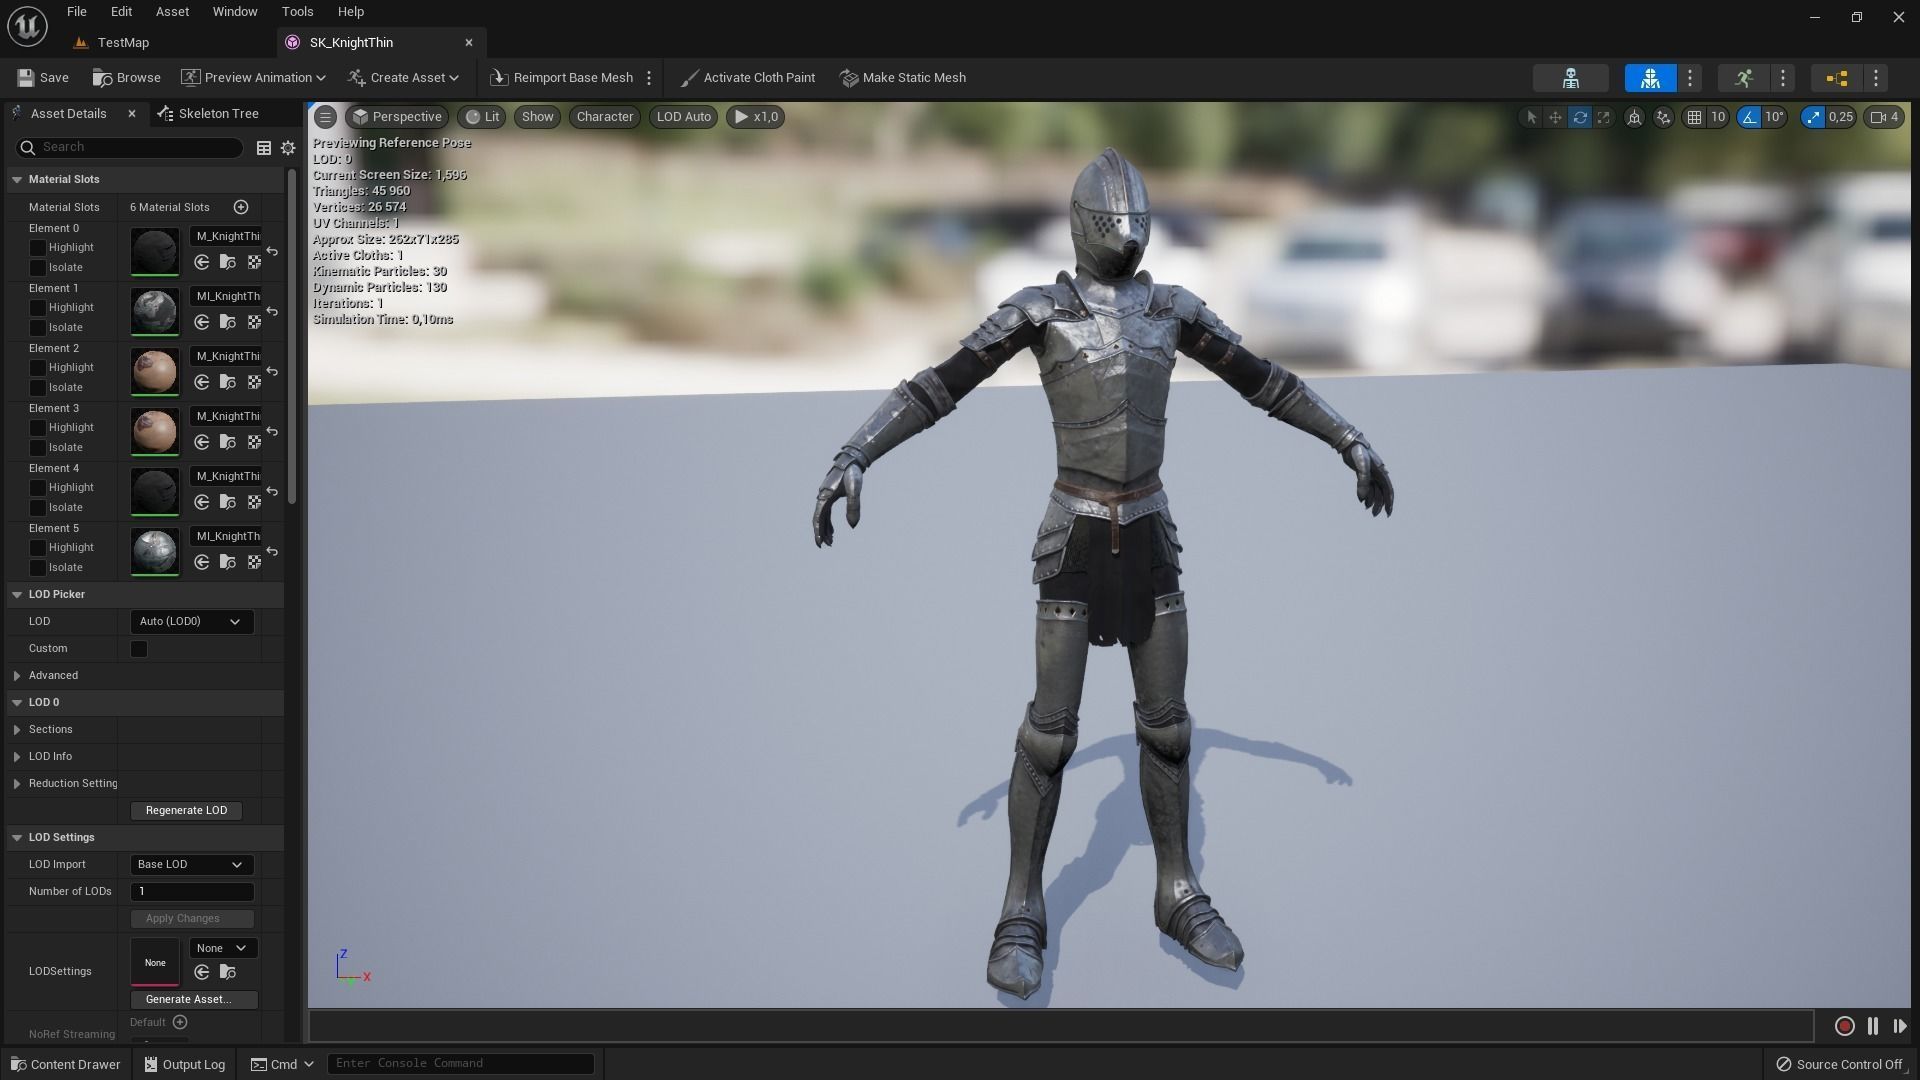Step forward one frame
The width and height of the screenshot is (1920, 1080).
[1899, 1026]
